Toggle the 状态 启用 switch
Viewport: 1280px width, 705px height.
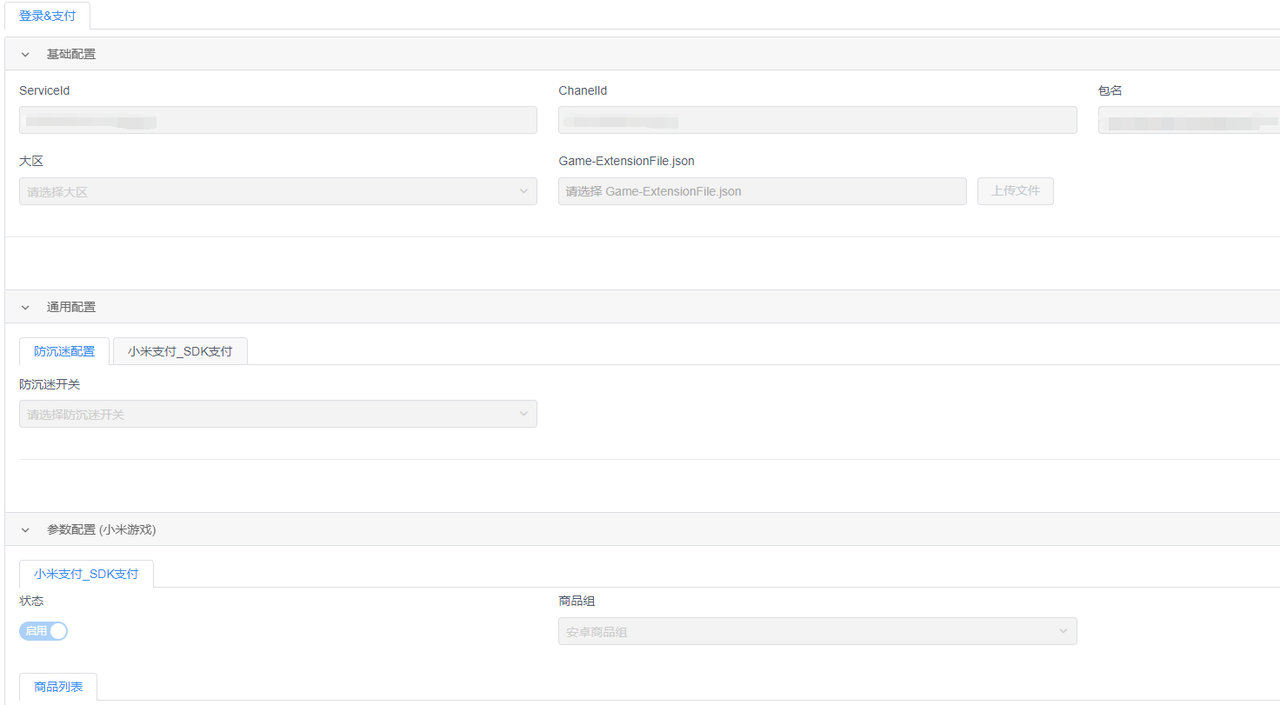pos(43,631)
